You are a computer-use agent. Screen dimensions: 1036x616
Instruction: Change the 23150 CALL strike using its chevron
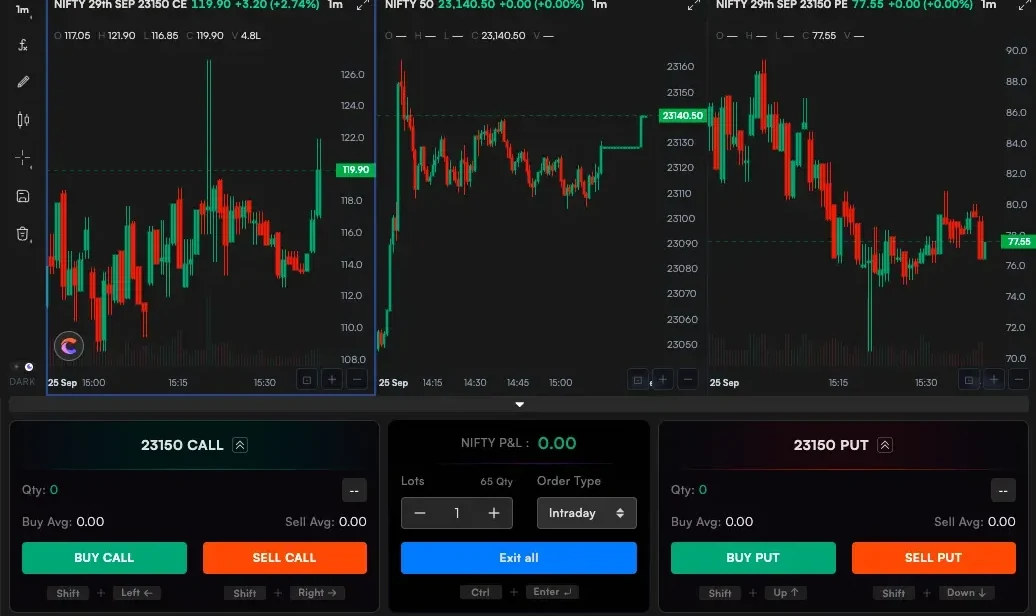pyautogui.click(x=240, y=445)
